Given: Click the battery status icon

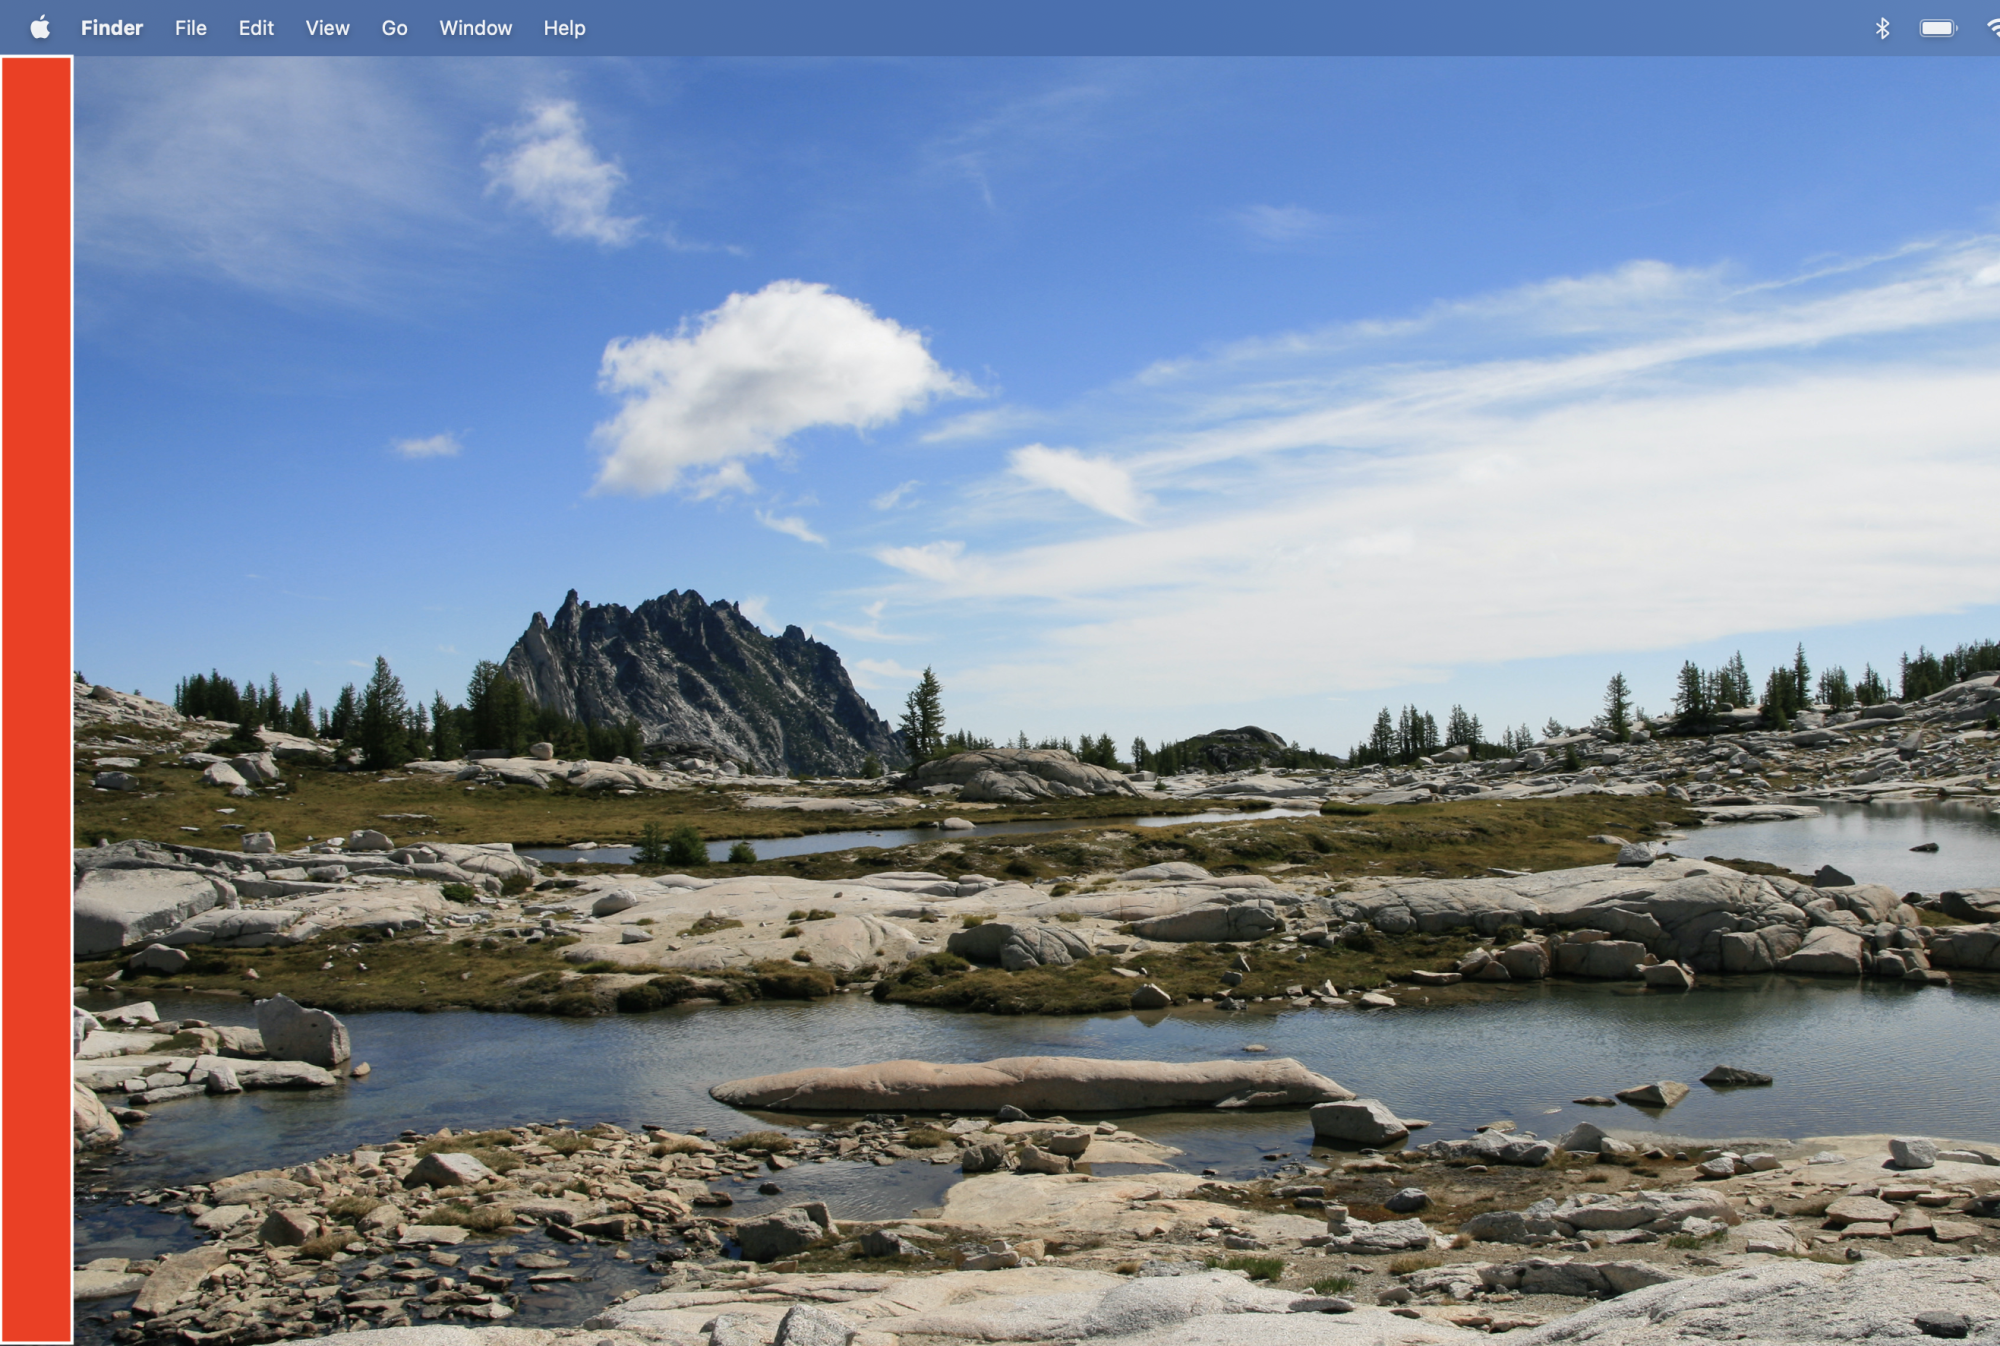Looking at the screenshot, I should [1937, 28].
